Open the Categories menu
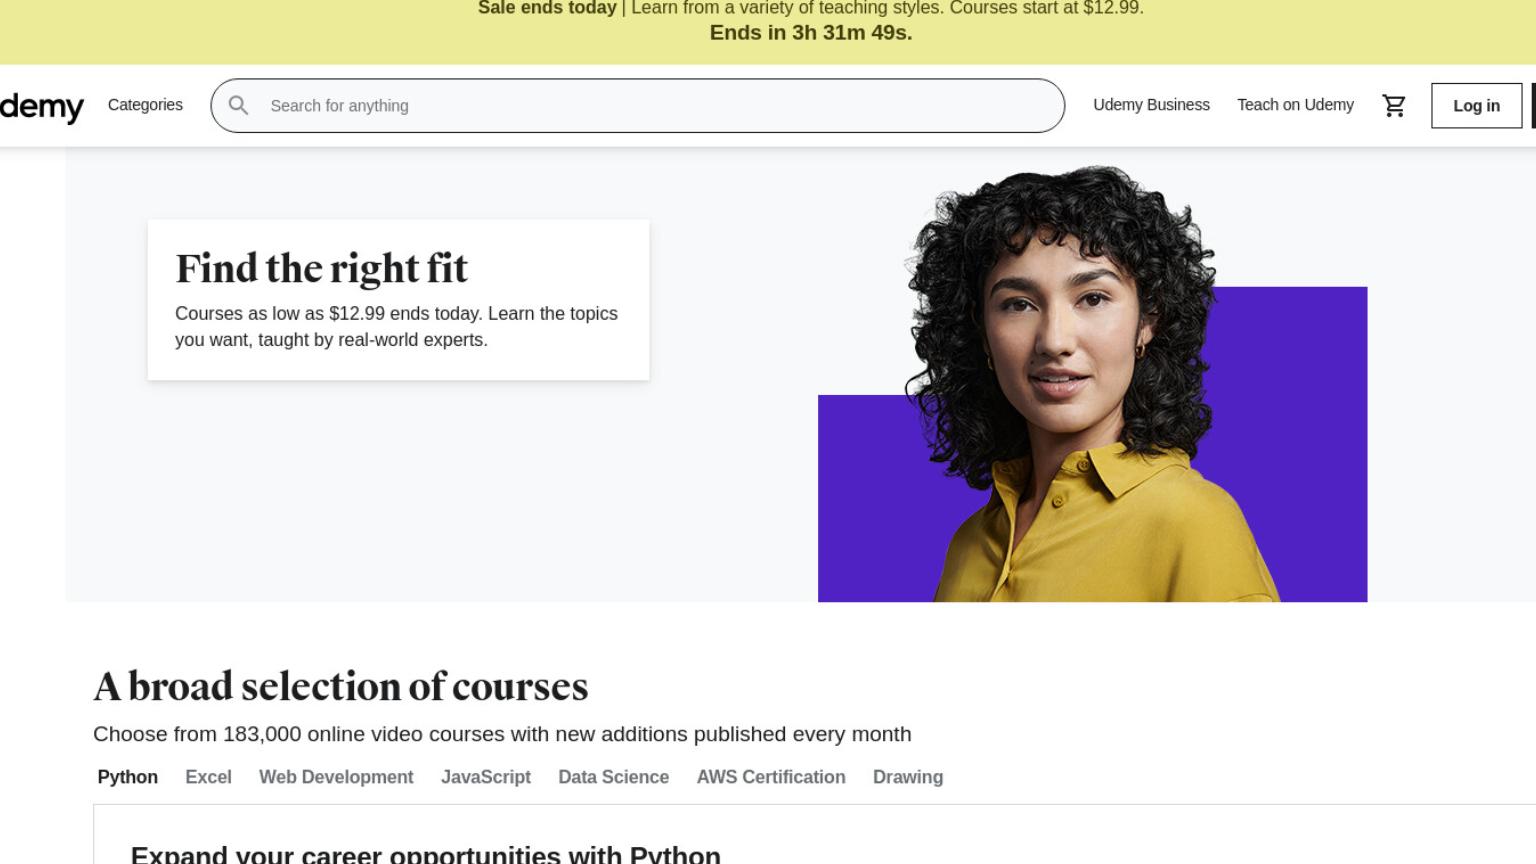 coord(145,105)
